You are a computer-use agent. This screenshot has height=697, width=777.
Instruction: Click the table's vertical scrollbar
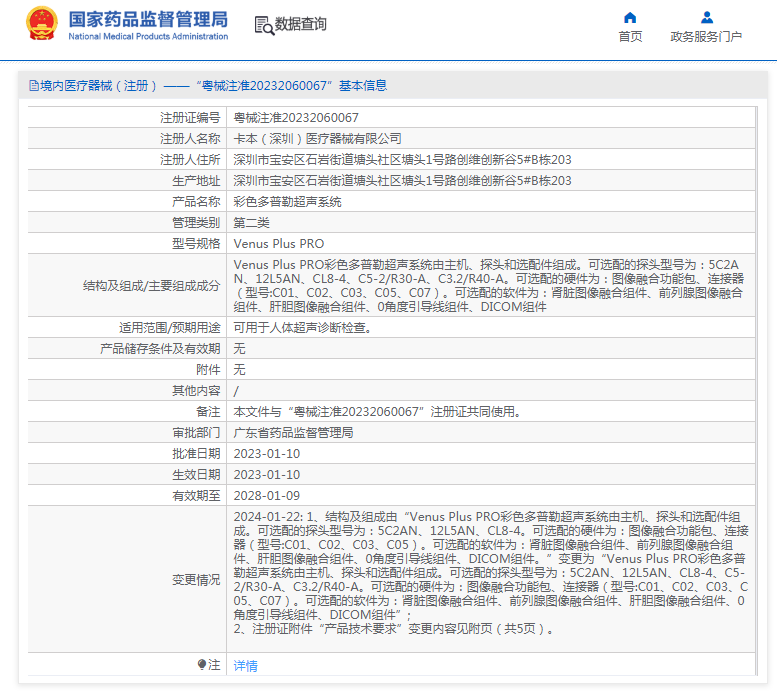(757, 390)
